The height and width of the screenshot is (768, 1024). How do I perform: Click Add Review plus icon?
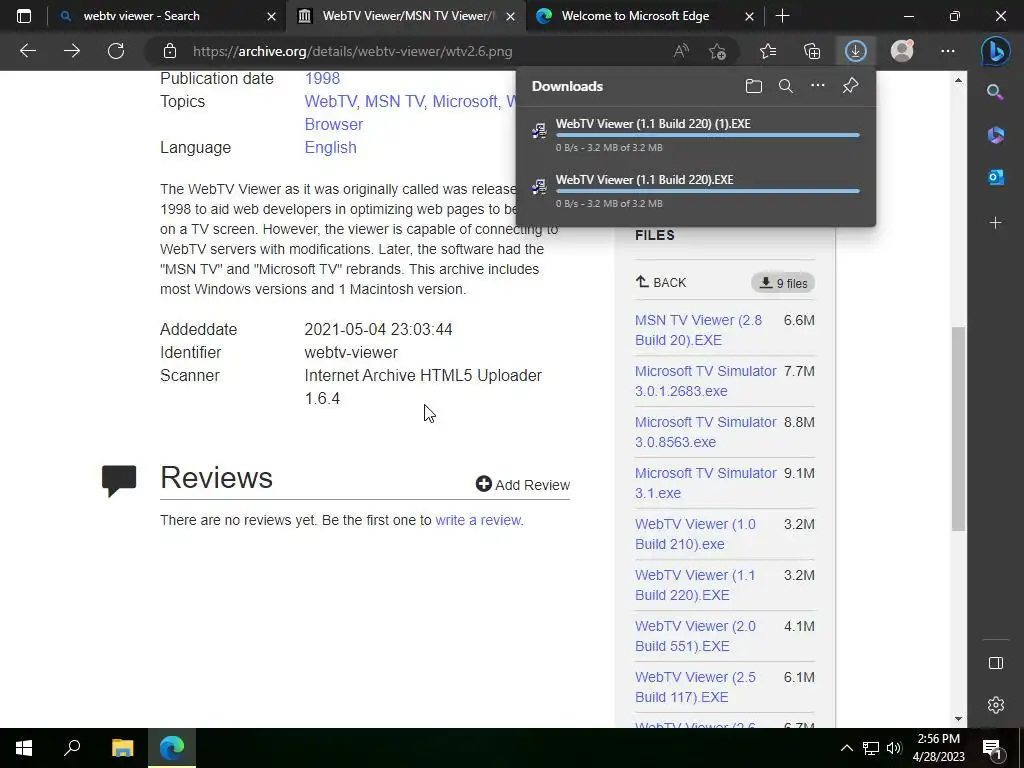coord(483,484)
